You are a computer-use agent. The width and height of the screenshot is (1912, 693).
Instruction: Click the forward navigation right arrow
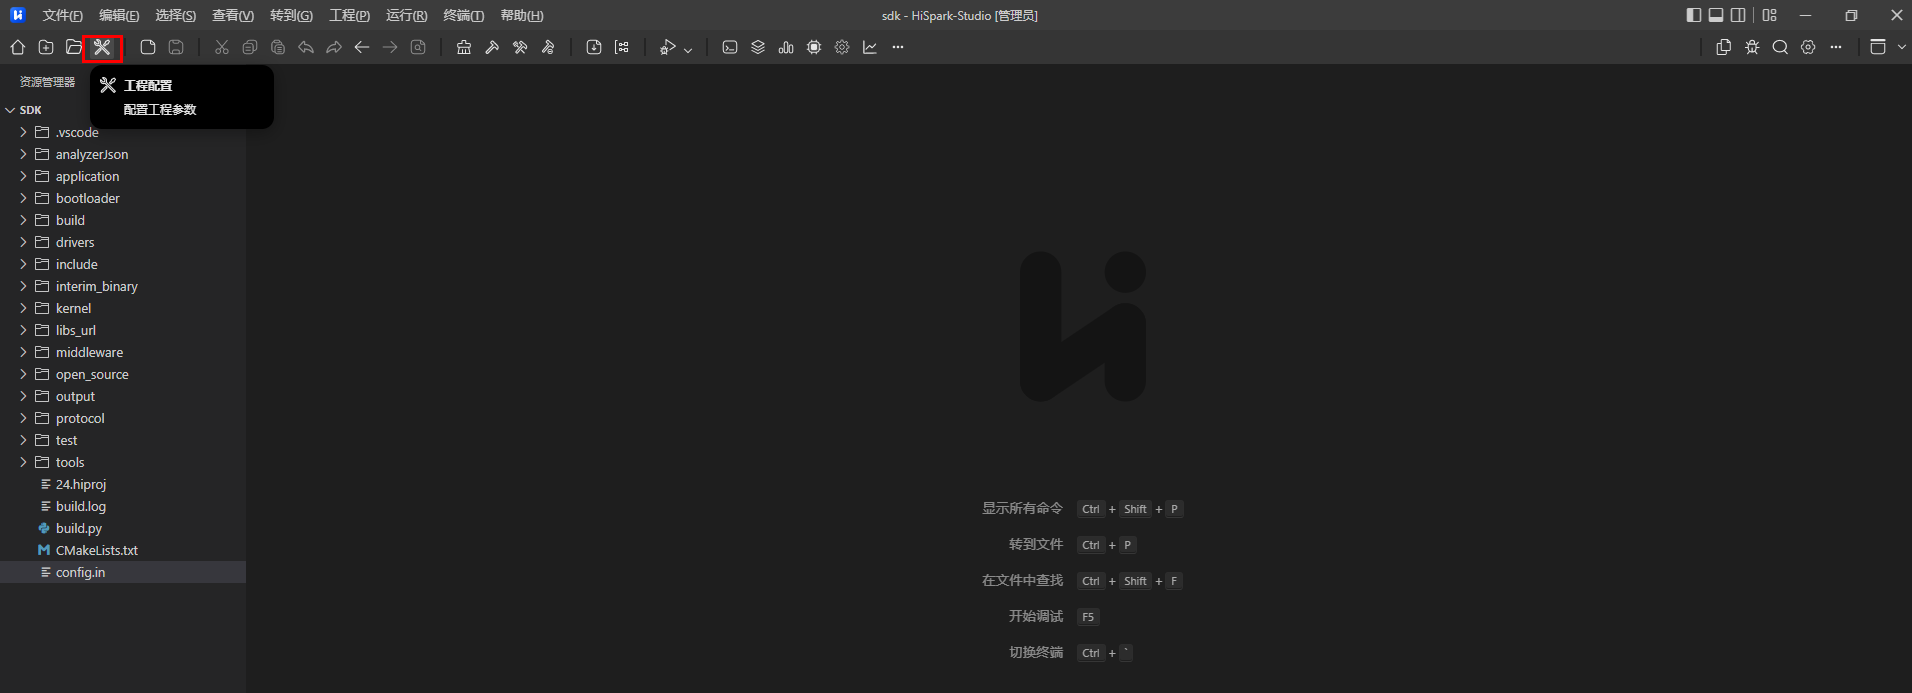coord(390,47)
